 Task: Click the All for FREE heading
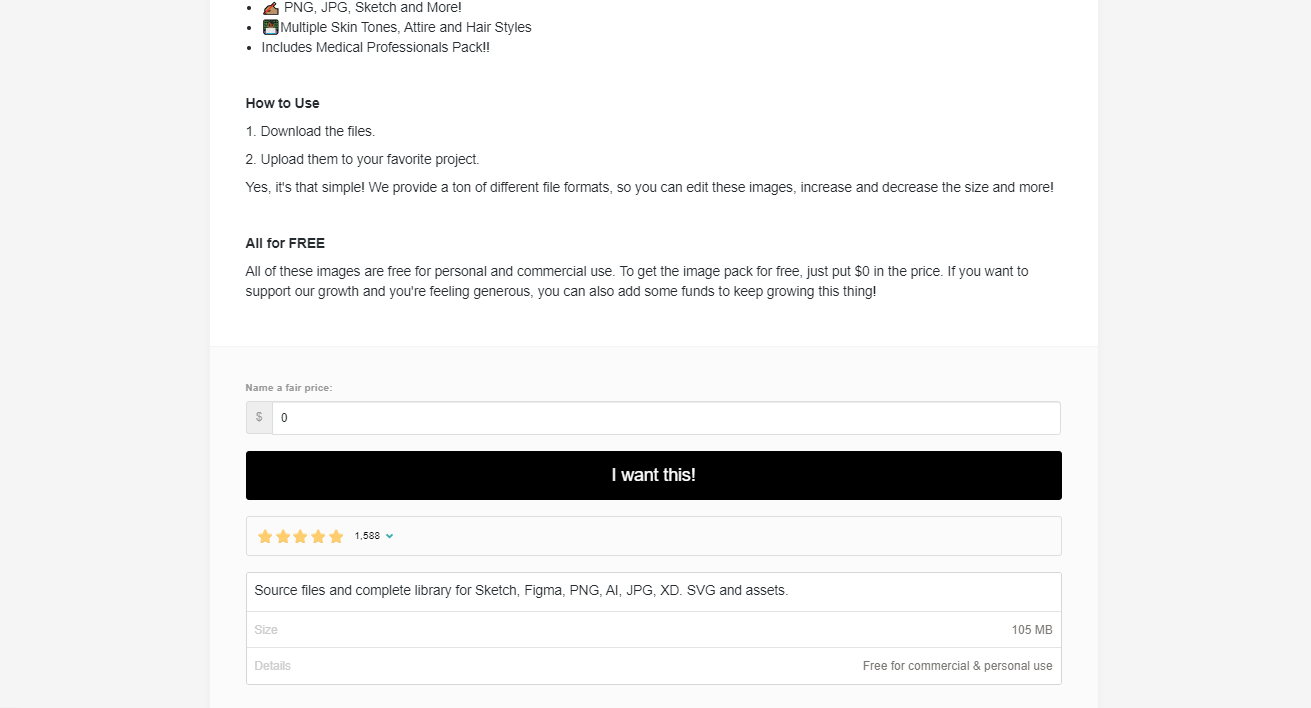point(285,243)
